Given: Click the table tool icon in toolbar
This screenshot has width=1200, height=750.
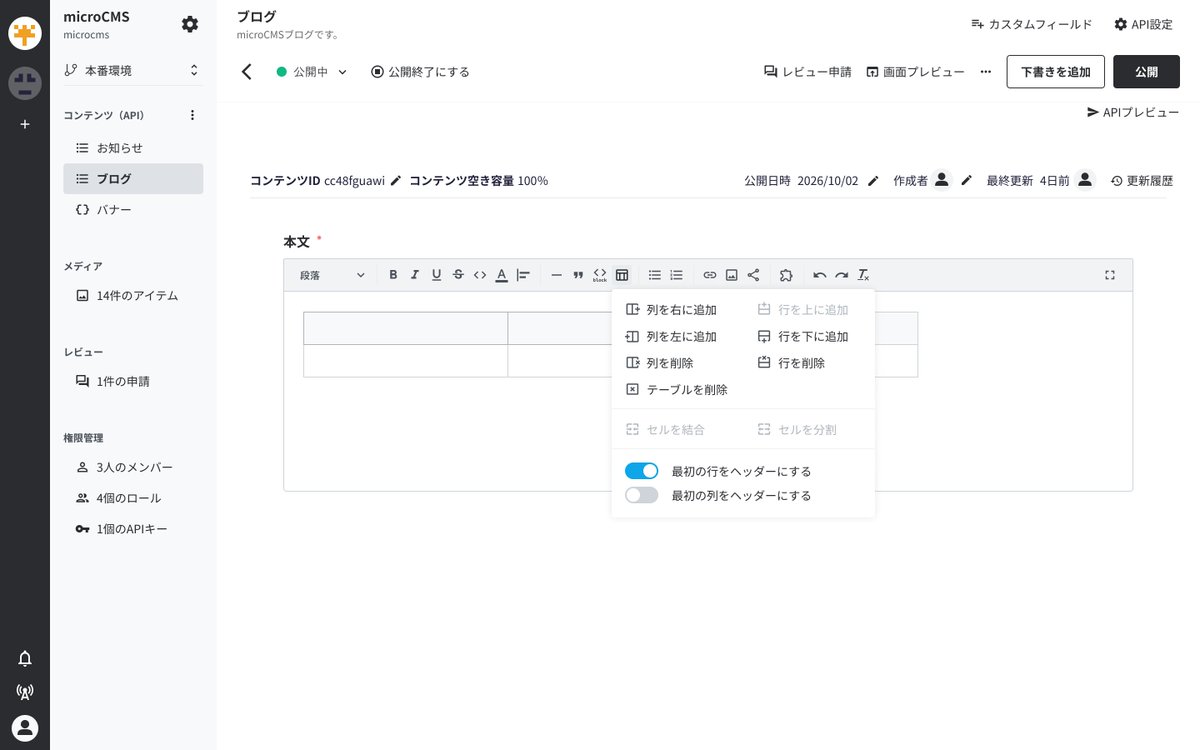Looking at the screenshot, I should [622, 275].
